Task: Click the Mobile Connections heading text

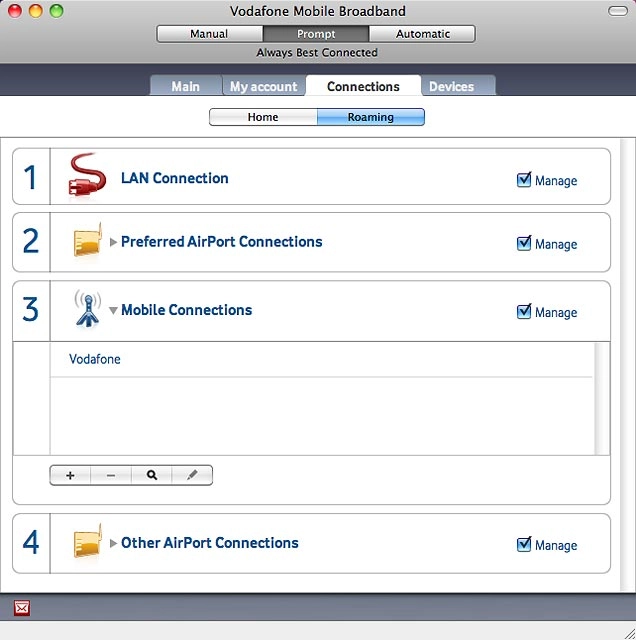Action: [187, 310]
